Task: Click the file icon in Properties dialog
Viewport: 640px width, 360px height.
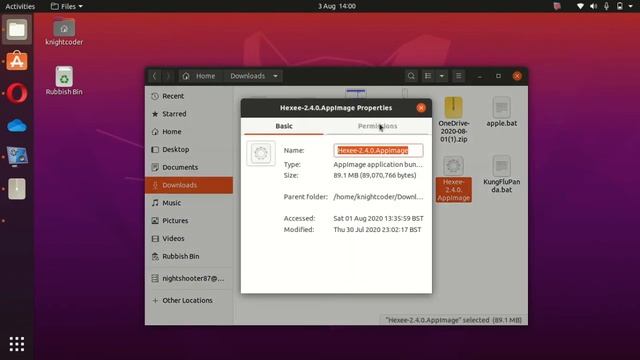Action: pos(261,153)
